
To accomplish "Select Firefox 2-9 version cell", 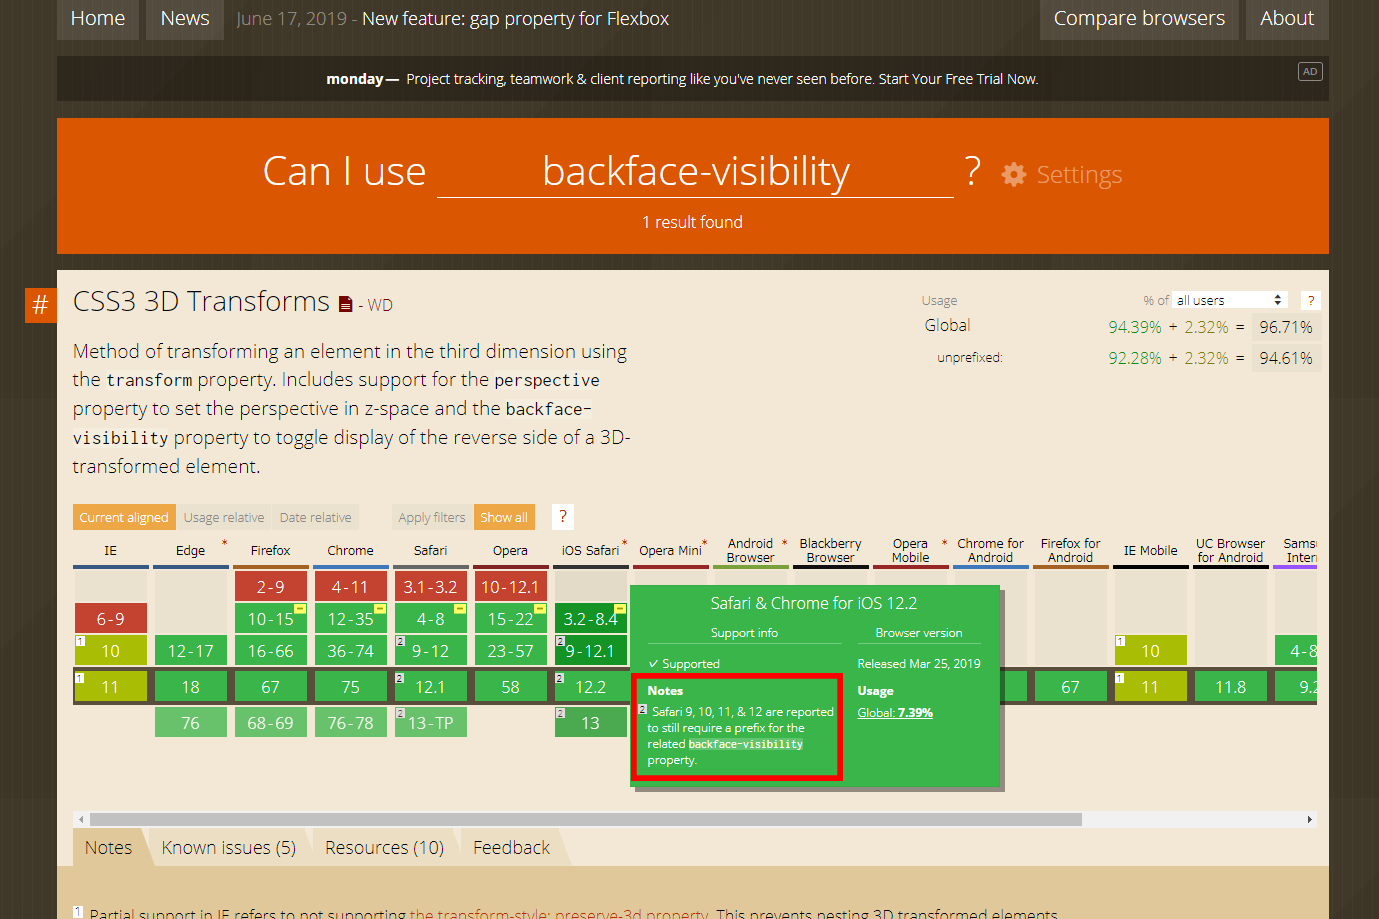I will click(x=271, y=587).
